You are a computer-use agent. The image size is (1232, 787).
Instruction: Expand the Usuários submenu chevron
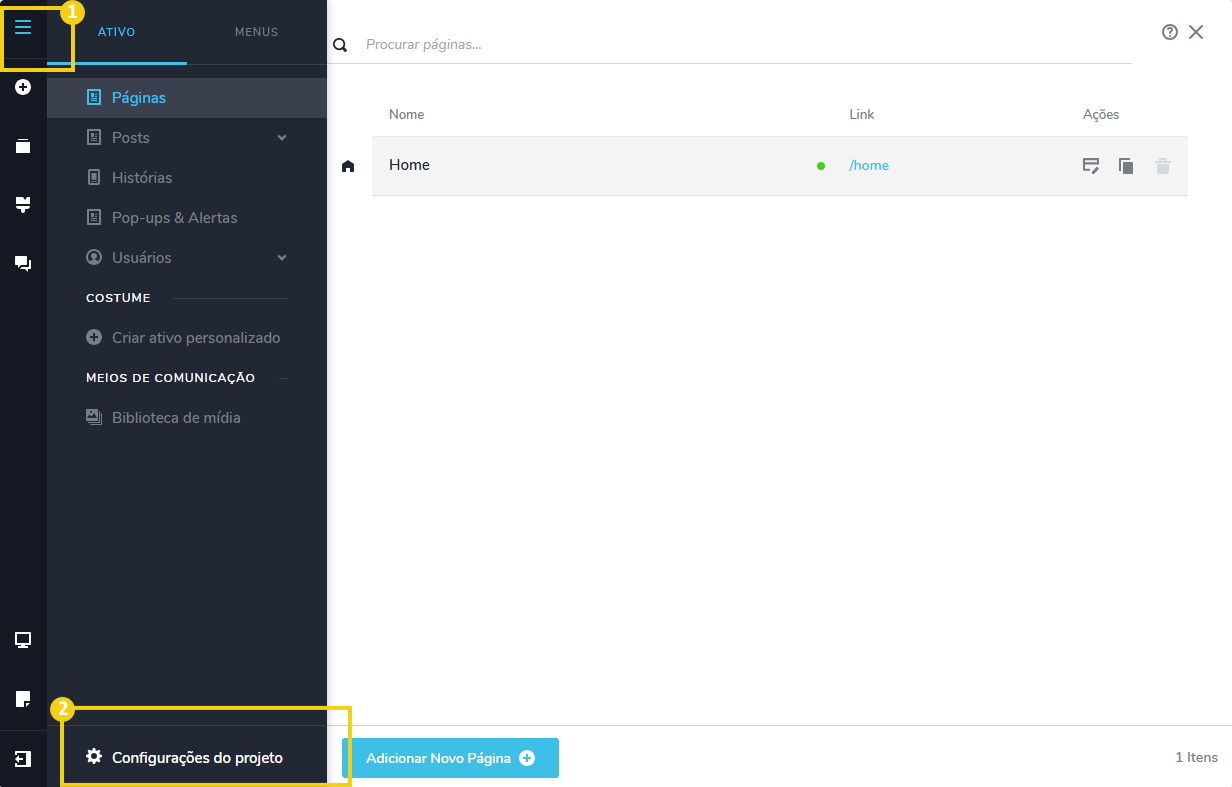pyautogui.click(x=282, y=258)
